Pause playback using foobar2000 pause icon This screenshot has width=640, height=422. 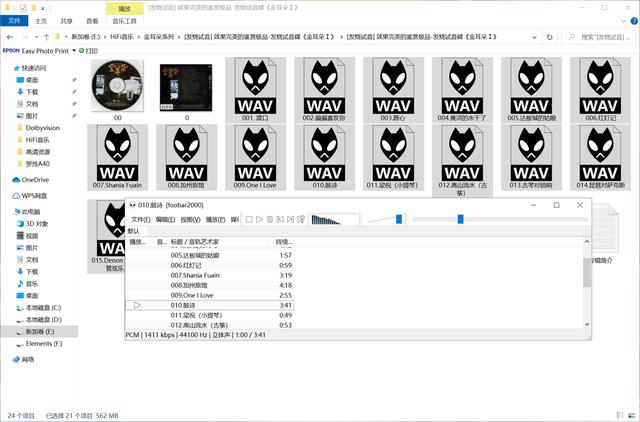pos(270,219)
